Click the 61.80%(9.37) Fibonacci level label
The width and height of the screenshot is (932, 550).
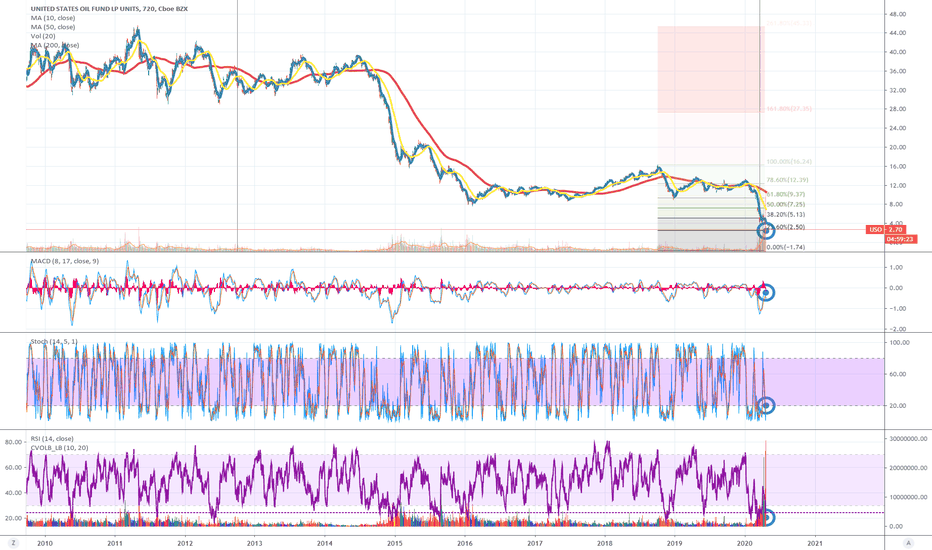tap(786, 194)
